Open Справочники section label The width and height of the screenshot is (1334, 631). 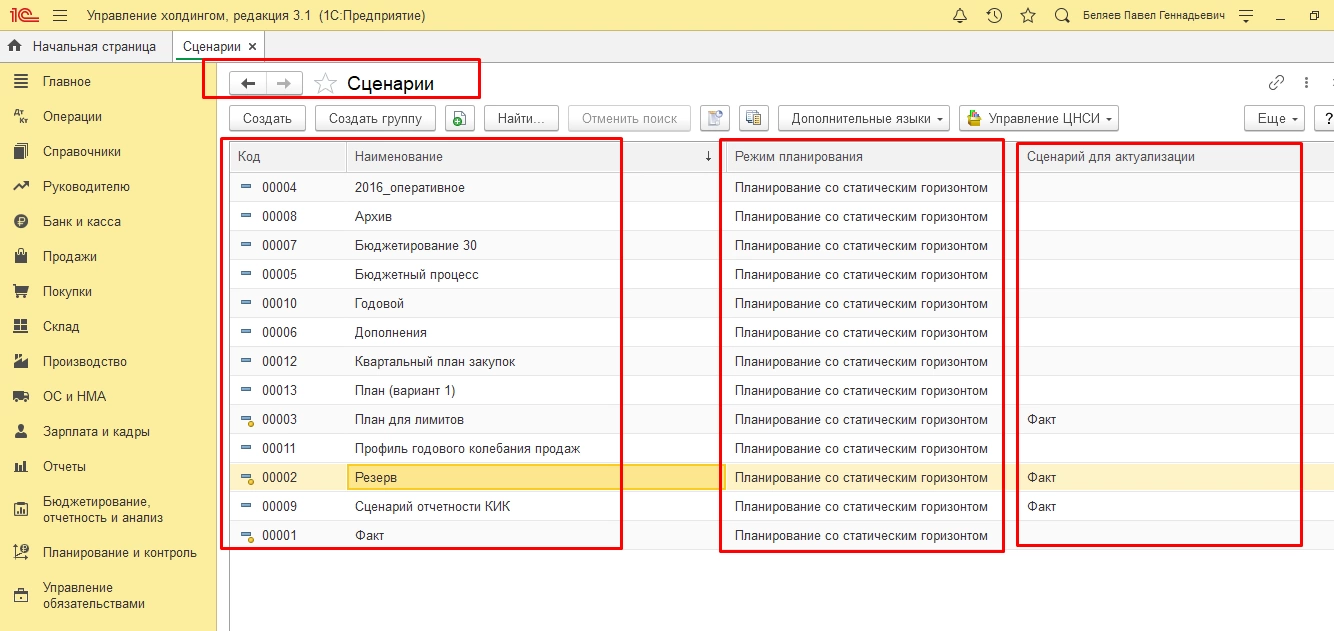[x=82, y=151]
